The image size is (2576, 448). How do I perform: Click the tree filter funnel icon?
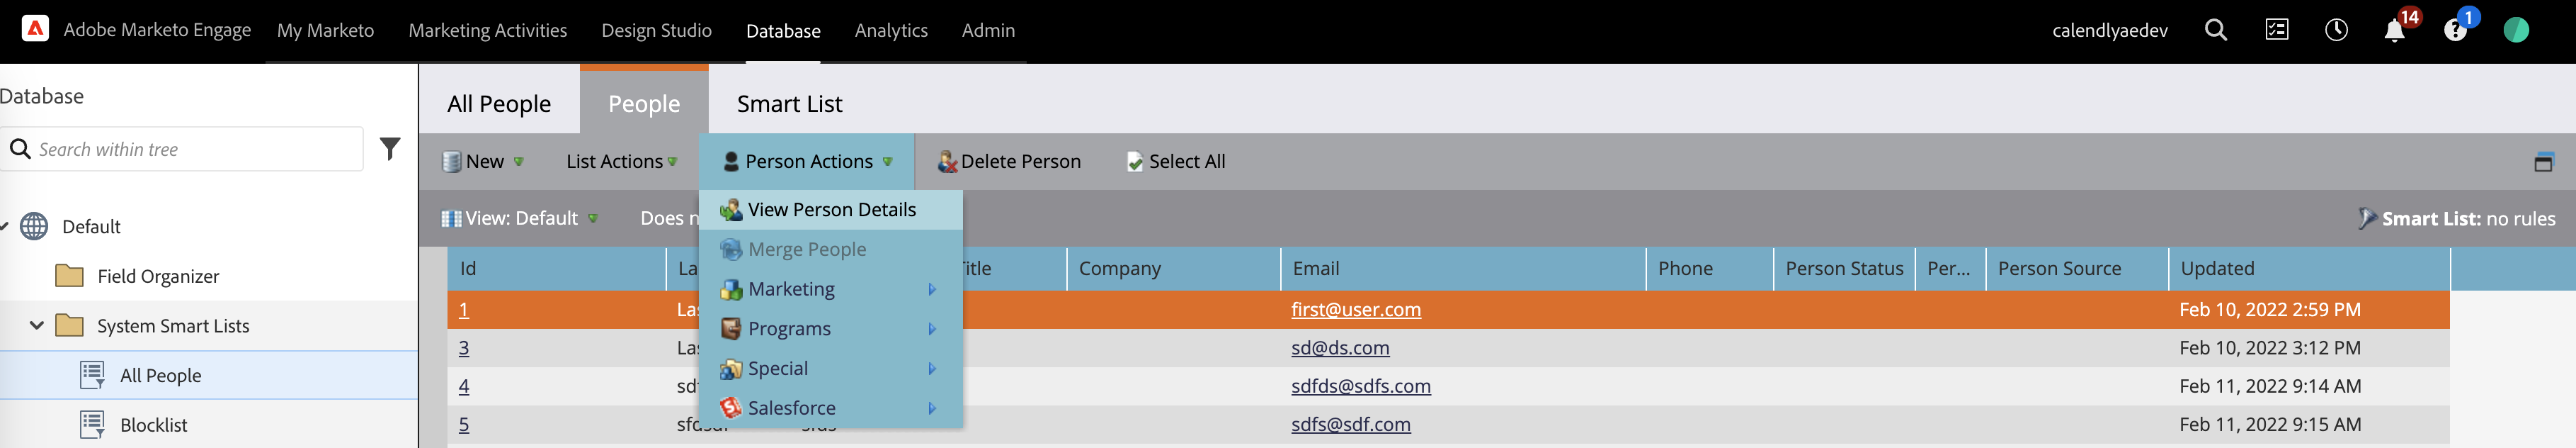click(390, 149)
